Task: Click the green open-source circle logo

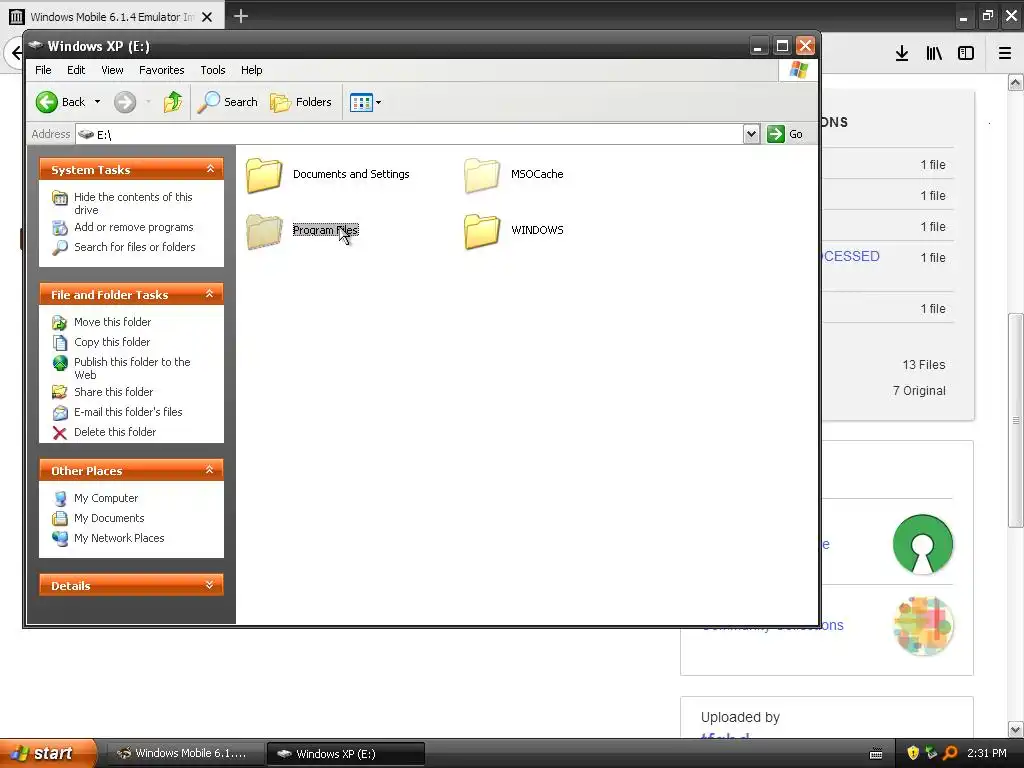Action: tap(923, 544)
